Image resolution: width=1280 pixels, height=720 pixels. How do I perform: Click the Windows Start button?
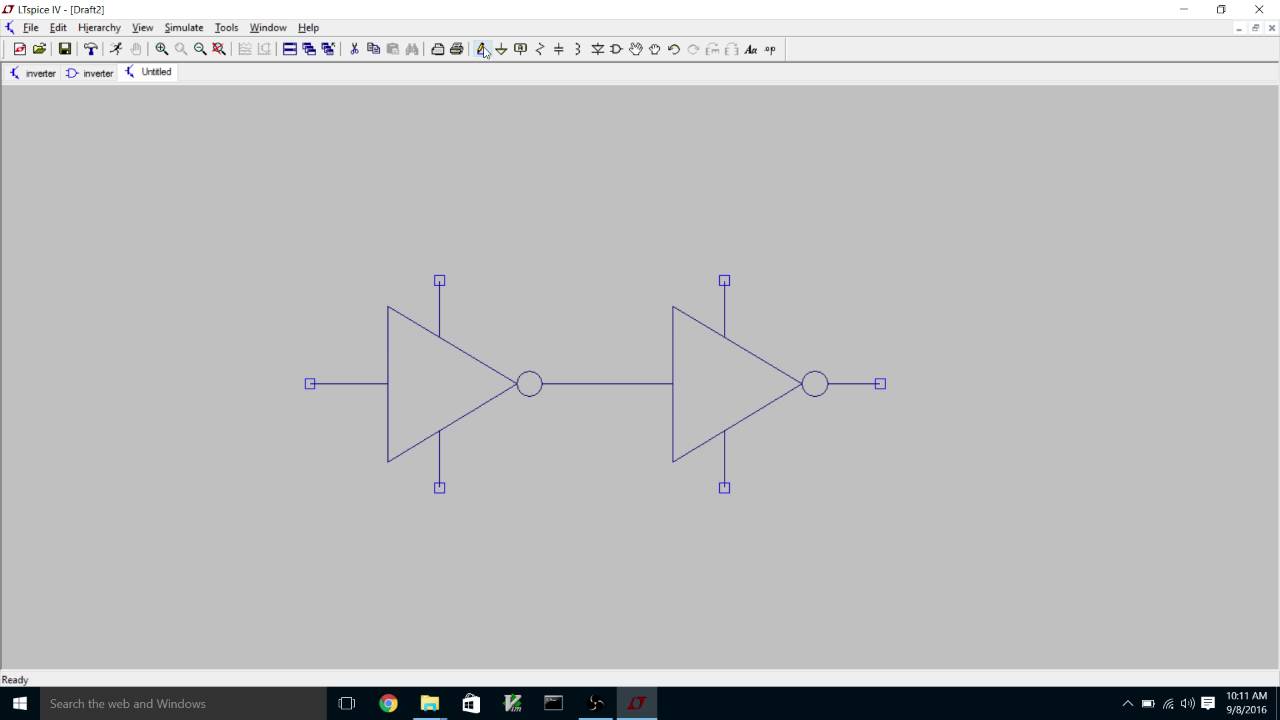pyautogui.click(x=19, y=704)
